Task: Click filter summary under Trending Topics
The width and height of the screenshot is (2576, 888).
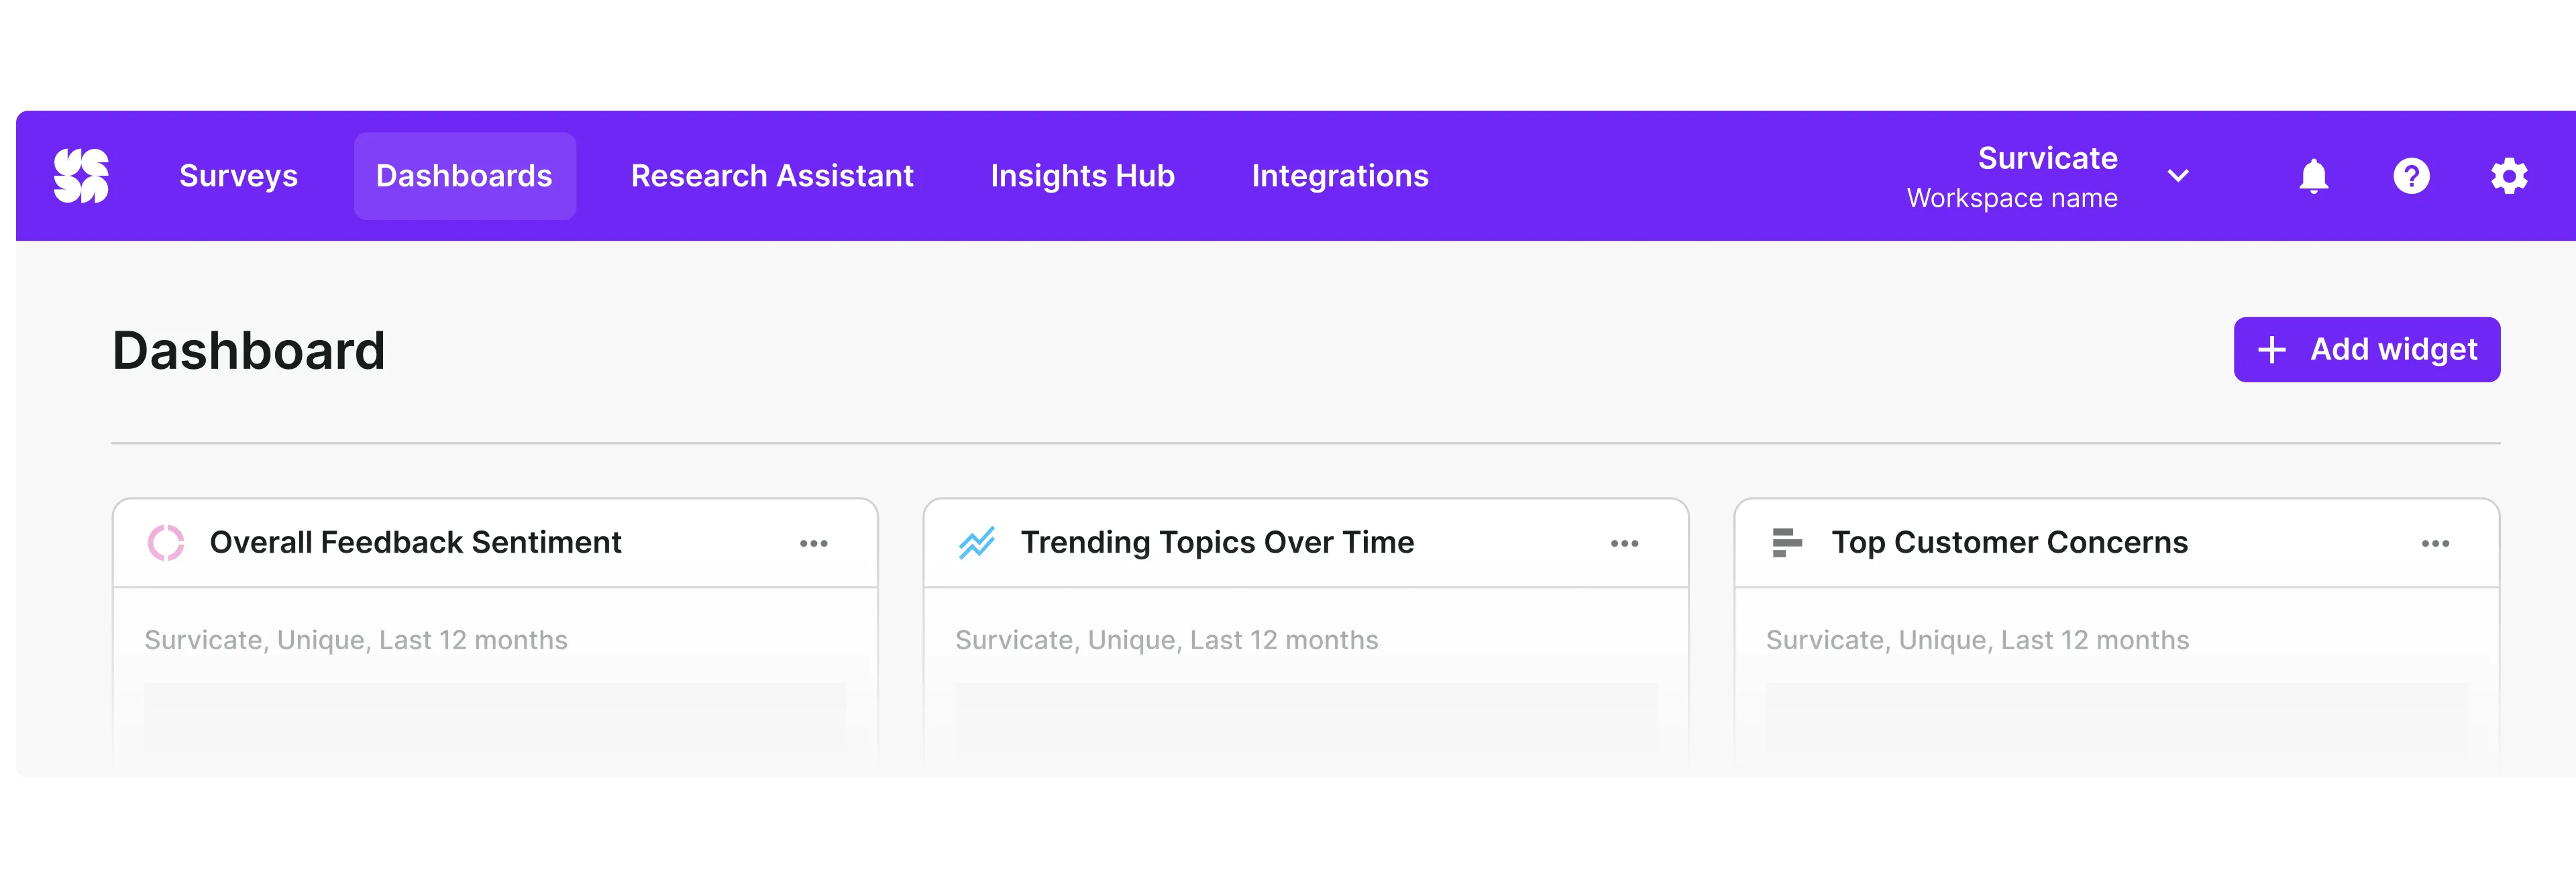Action: pyautogui.click(x=1167, y=640)
